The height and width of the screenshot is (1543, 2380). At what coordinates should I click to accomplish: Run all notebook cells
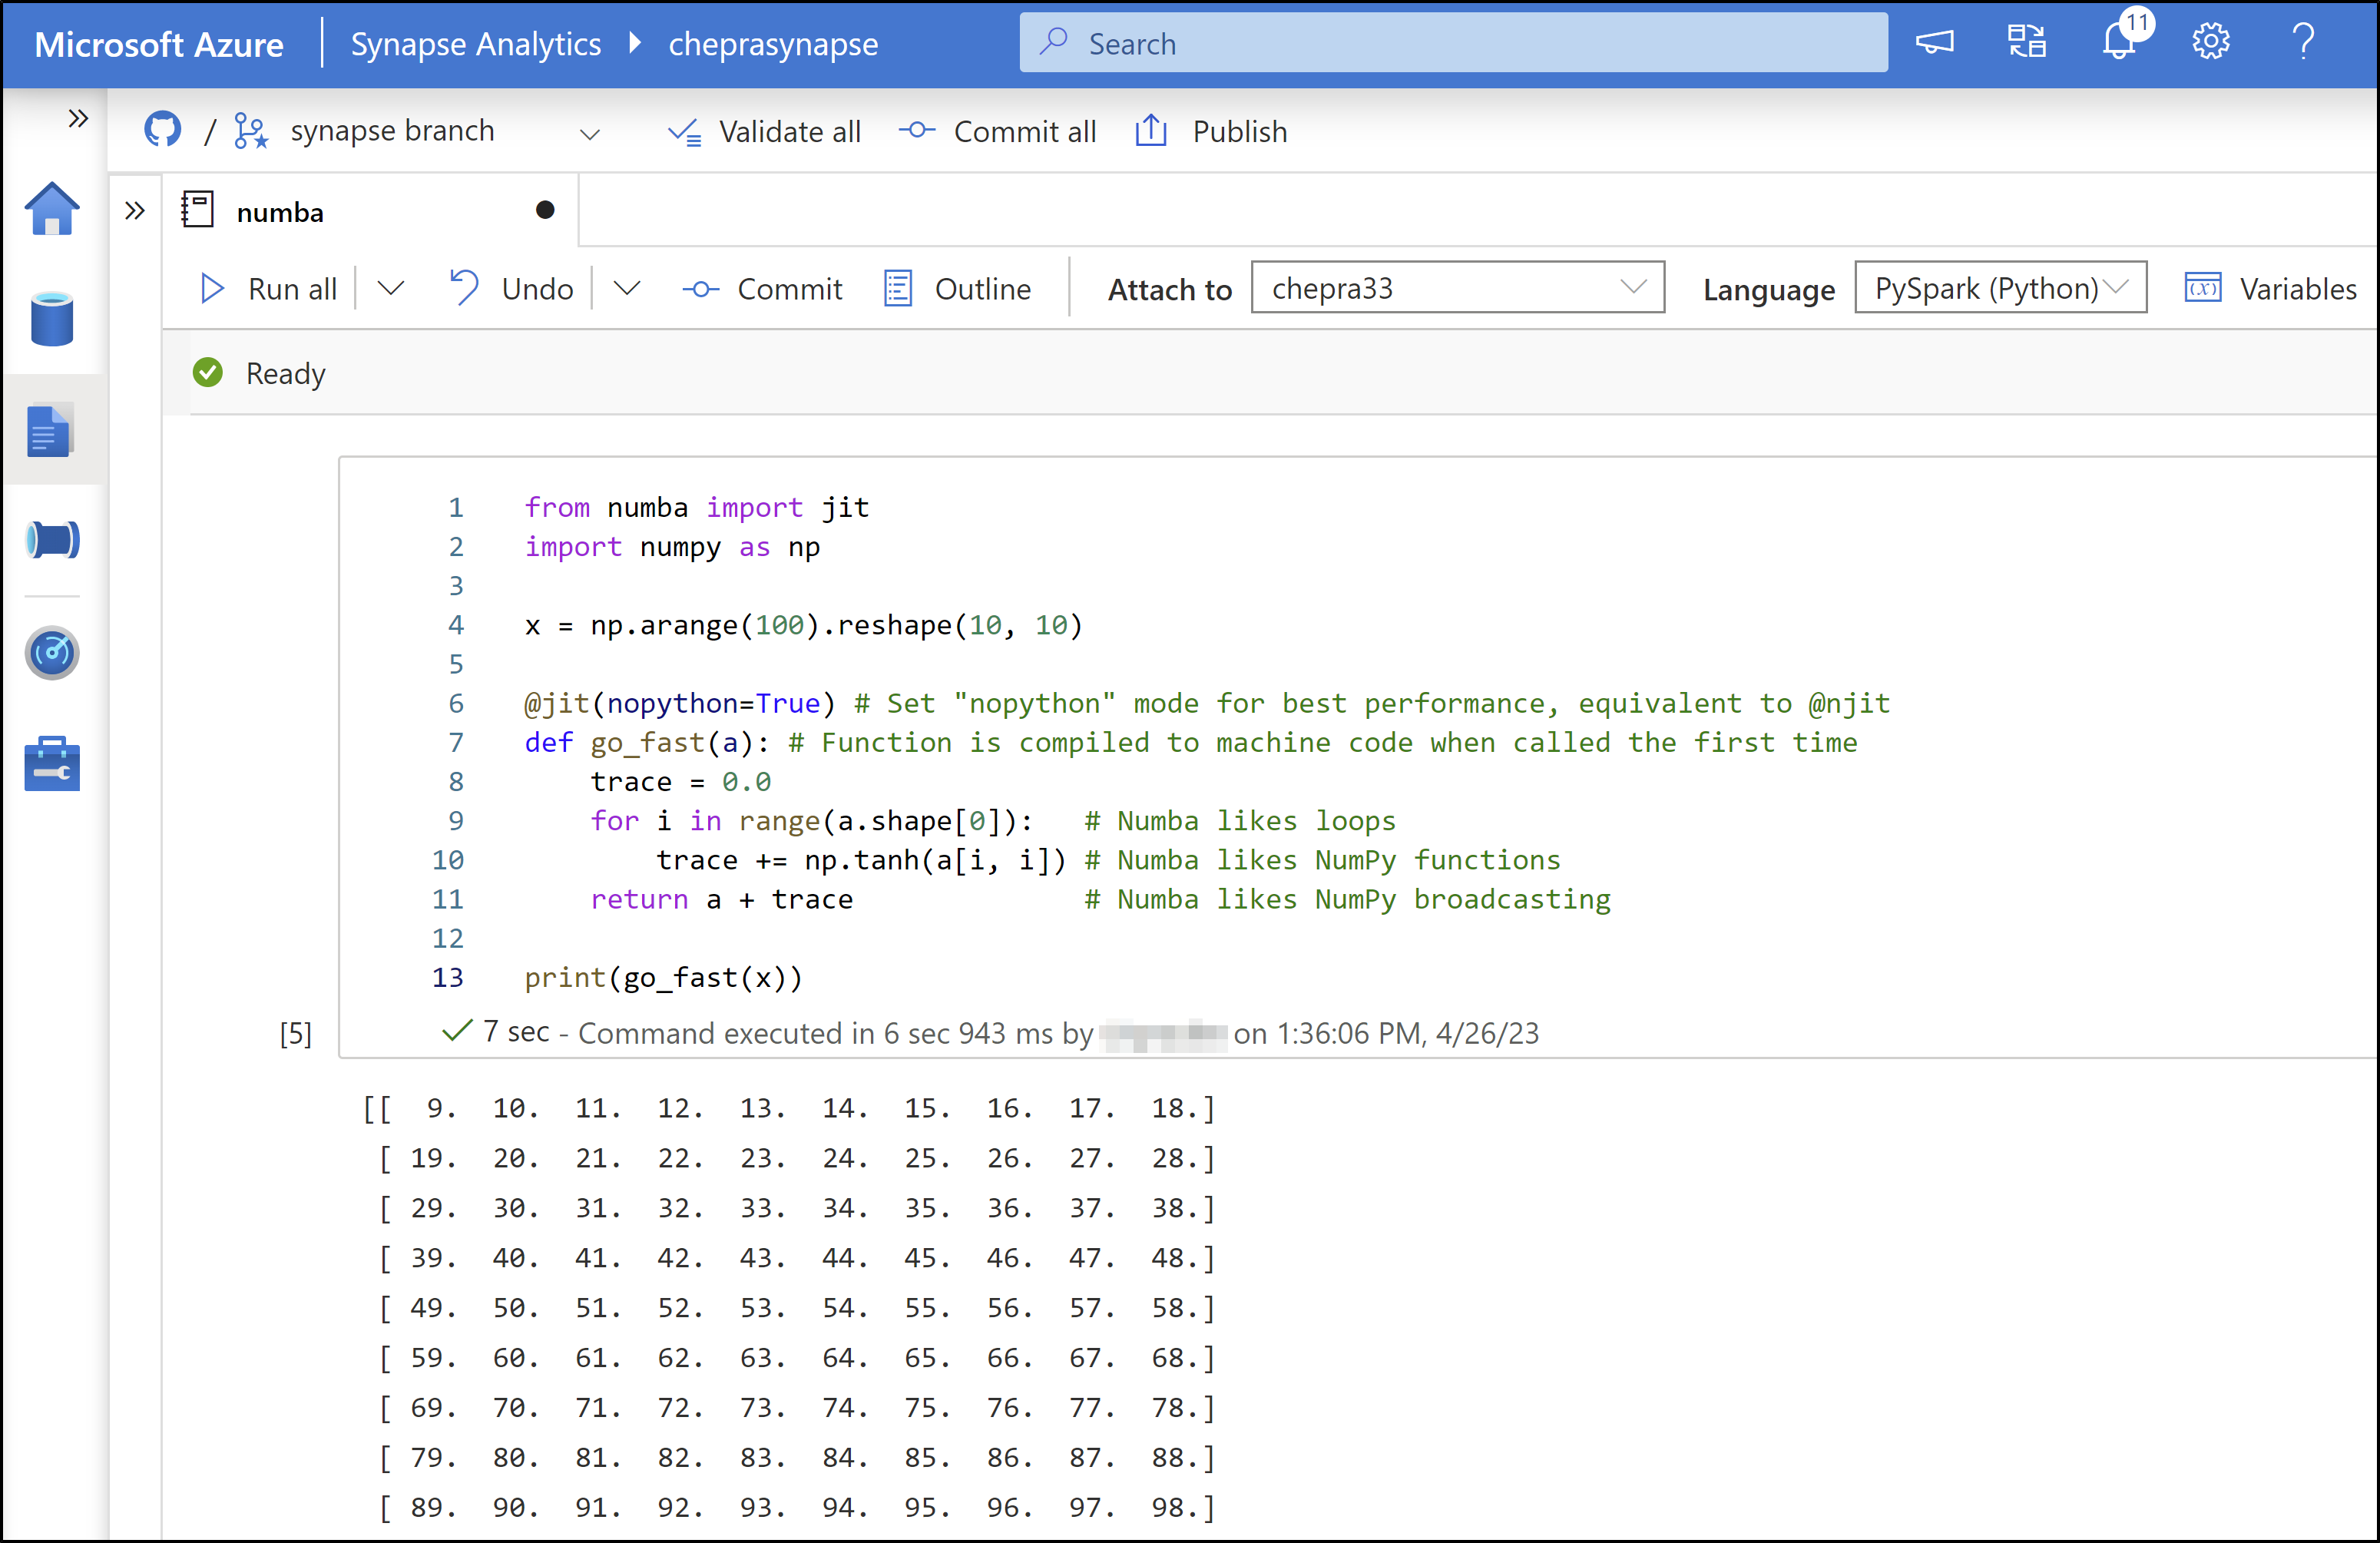(x=268, y=289)
